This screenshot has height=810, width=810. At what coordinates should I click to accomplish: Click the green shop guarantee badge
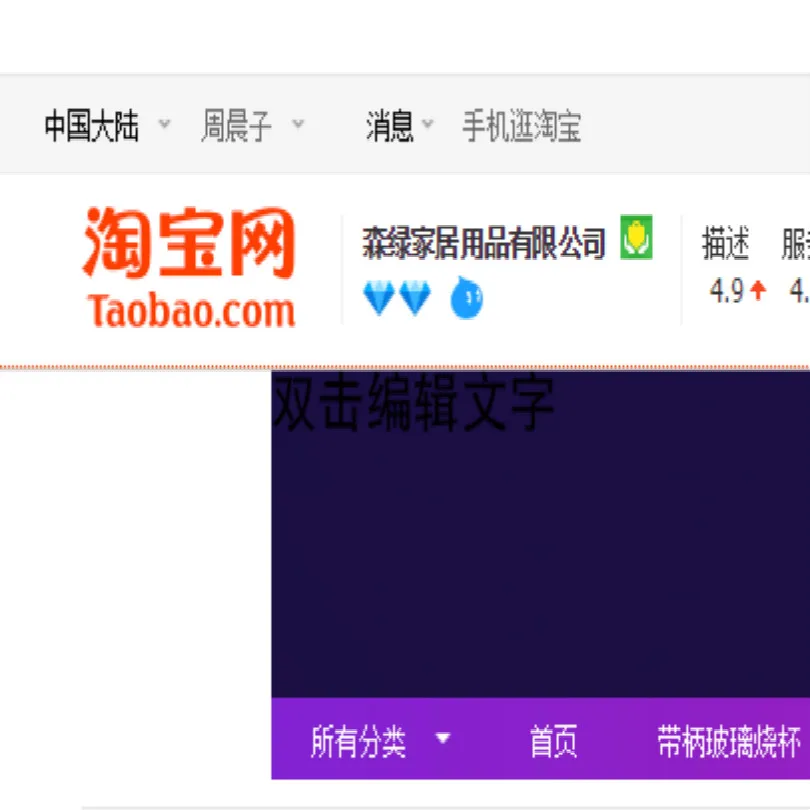tap(636, 237)
